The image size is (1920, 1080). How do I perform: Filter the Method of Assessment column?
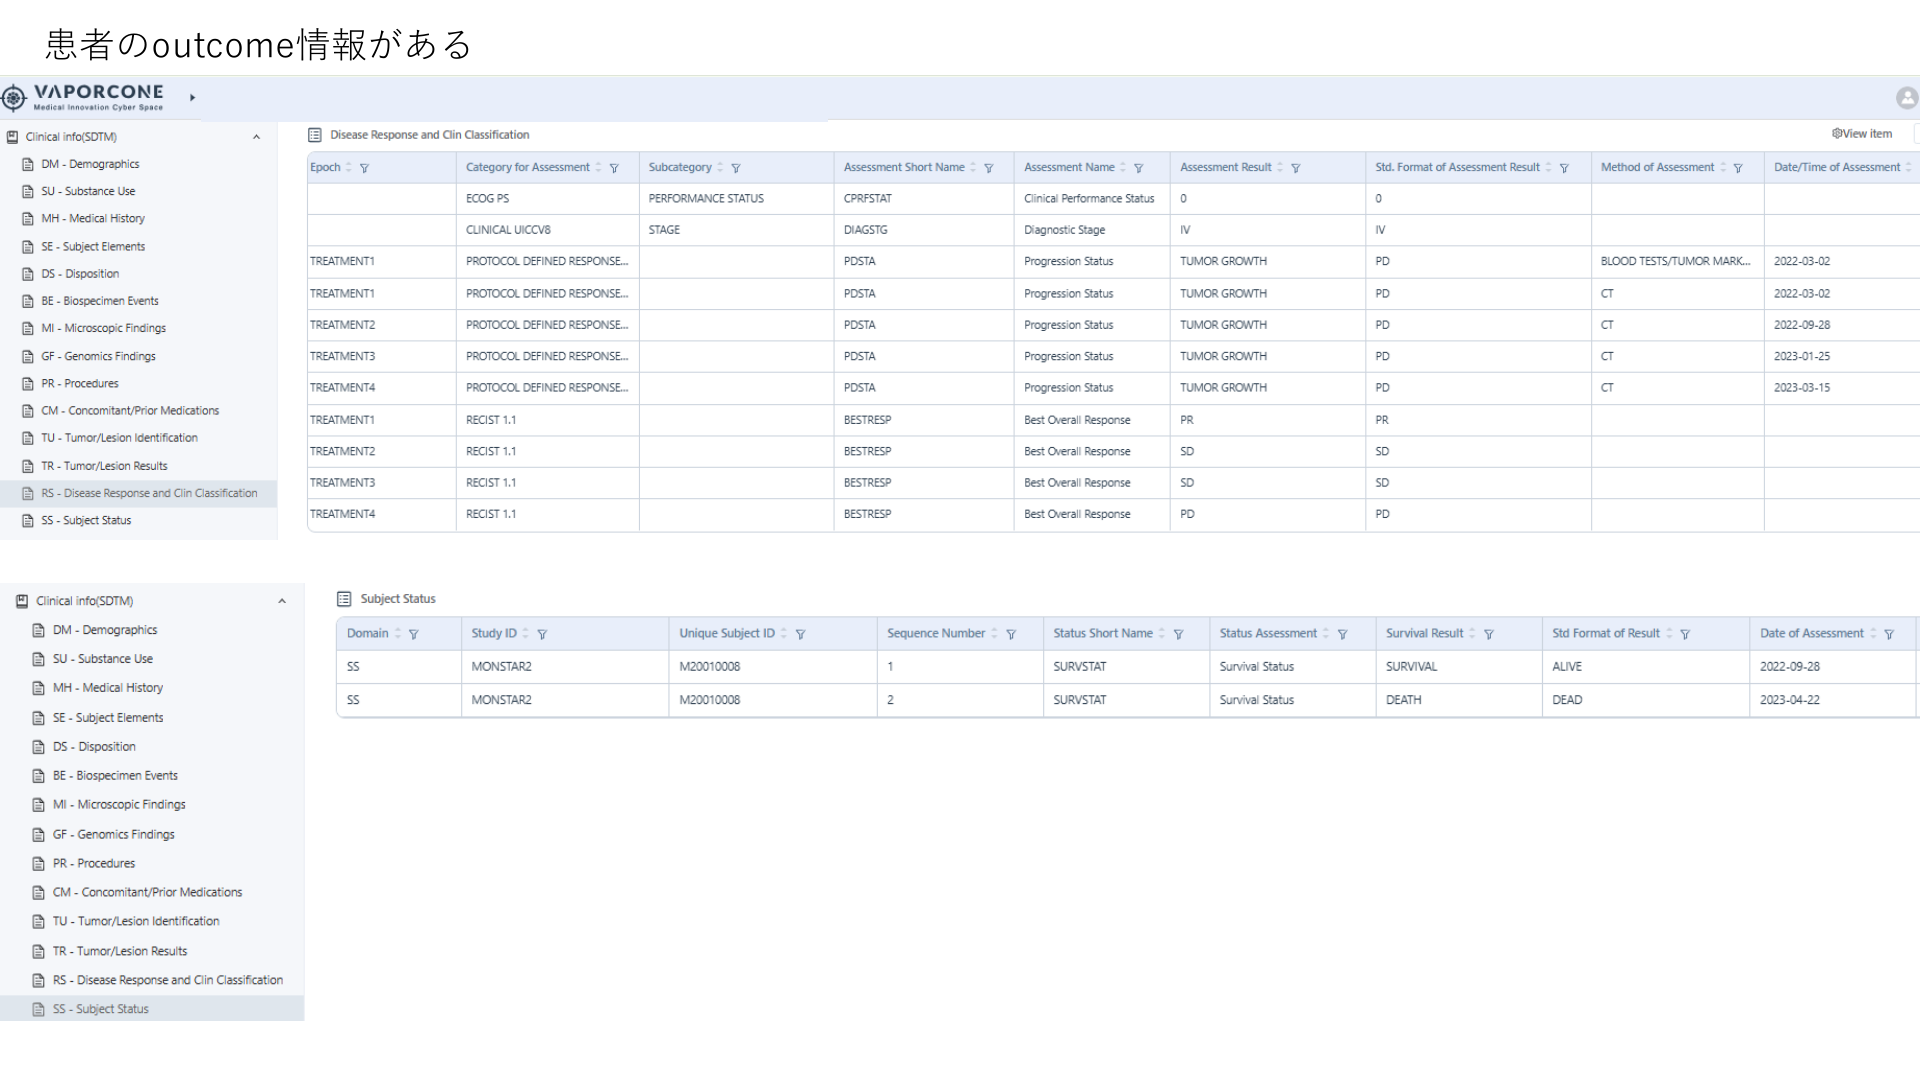(x=1738, y=168)
